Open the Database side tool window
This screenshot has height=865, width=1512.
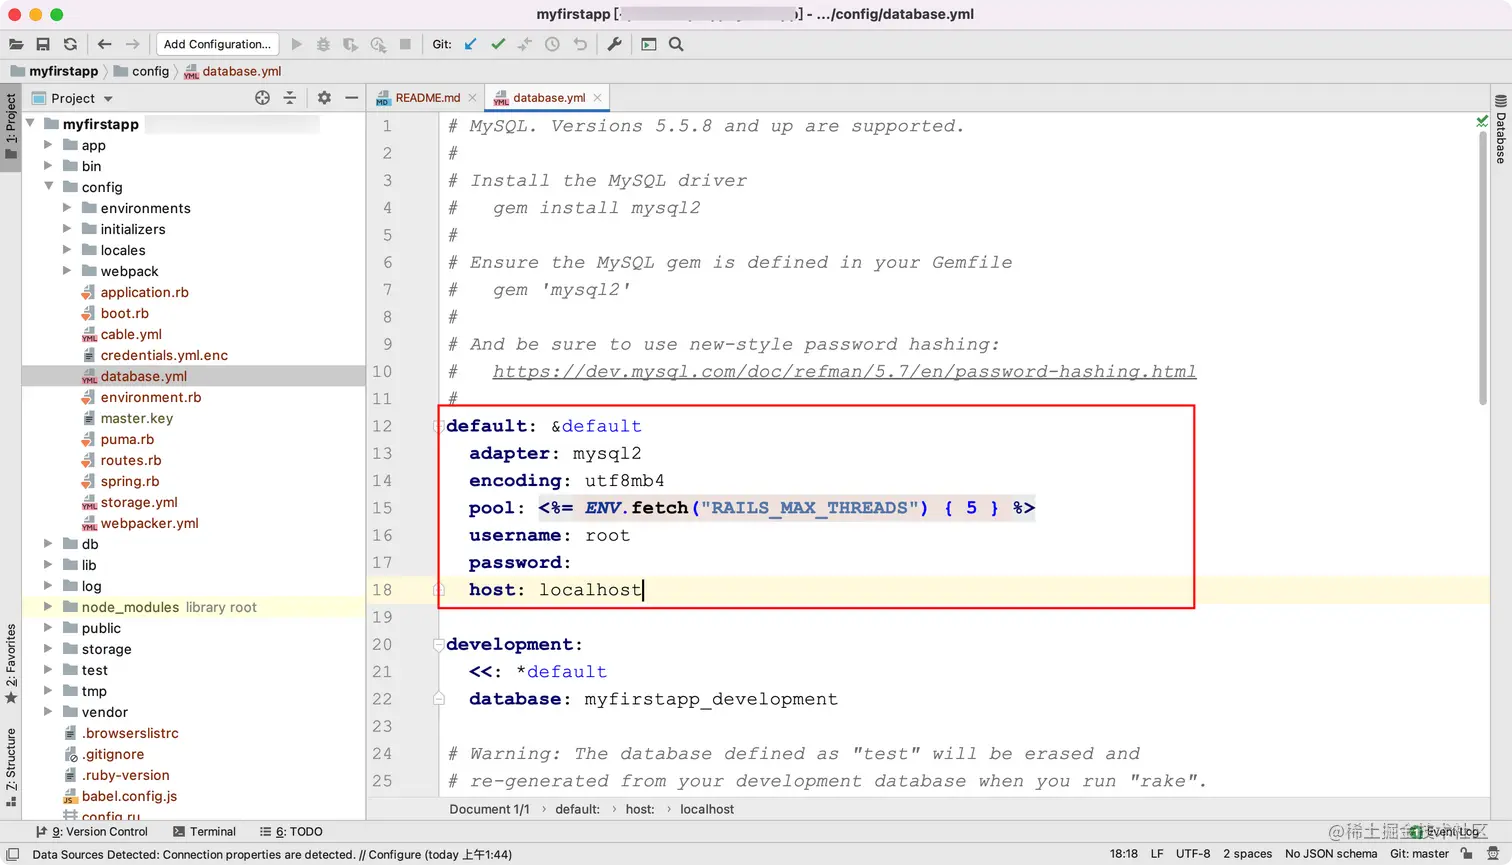(x=1501, y=130)
